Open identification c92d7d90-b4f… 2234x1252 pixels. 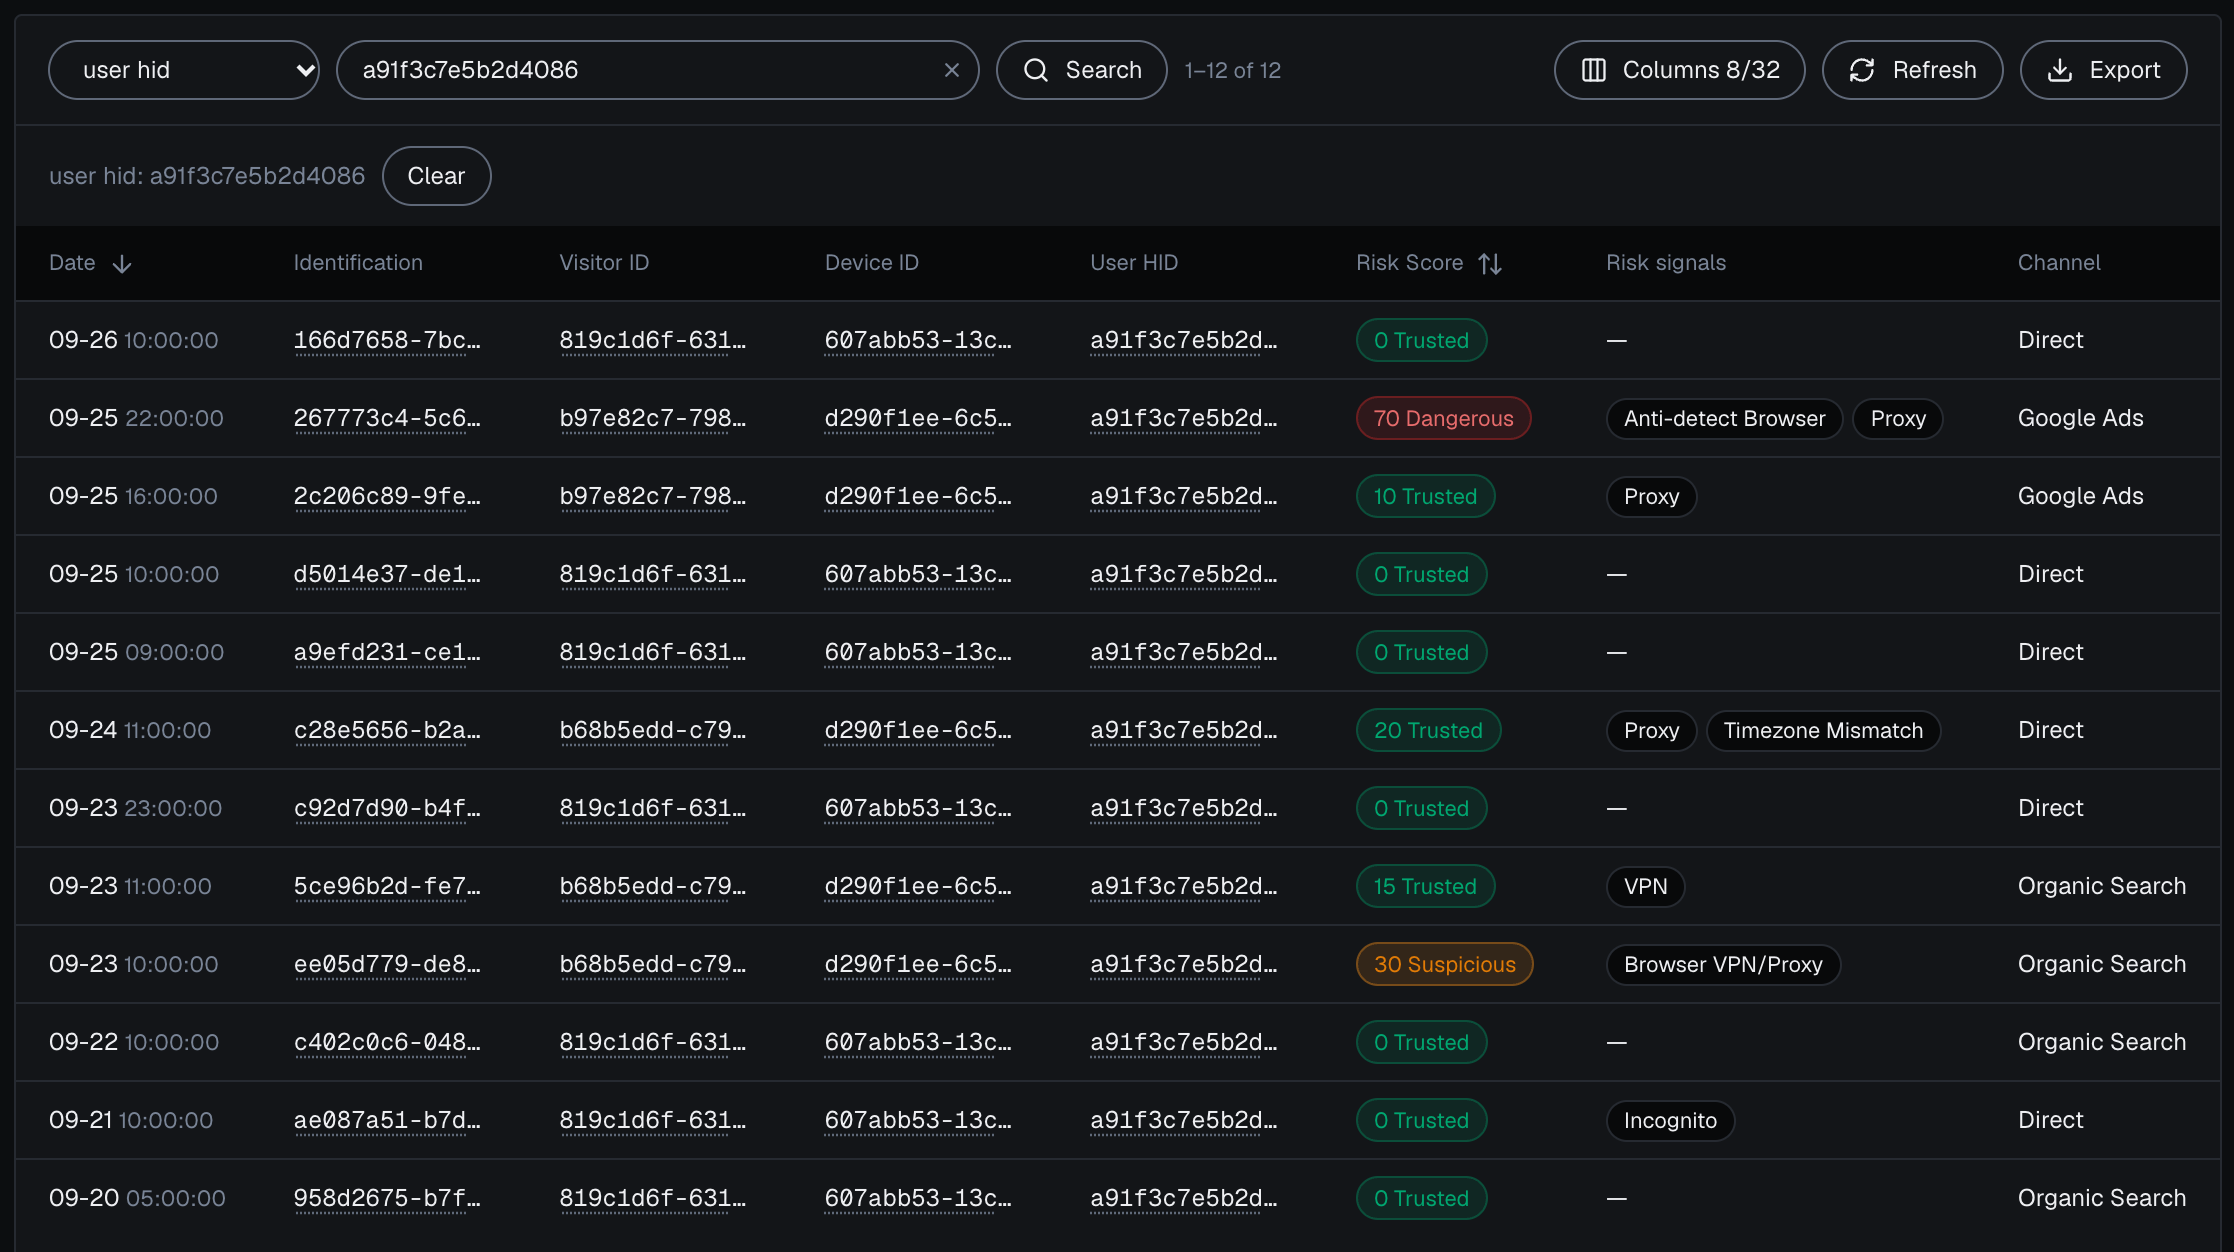point(387,808)
